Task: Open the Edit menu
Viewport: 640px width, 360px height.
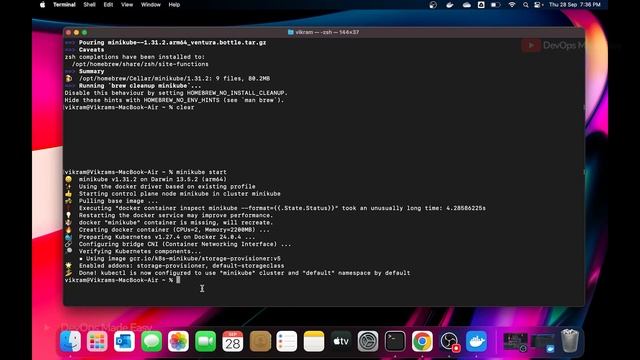Action: pyautogui.click(x=108, y=5)
